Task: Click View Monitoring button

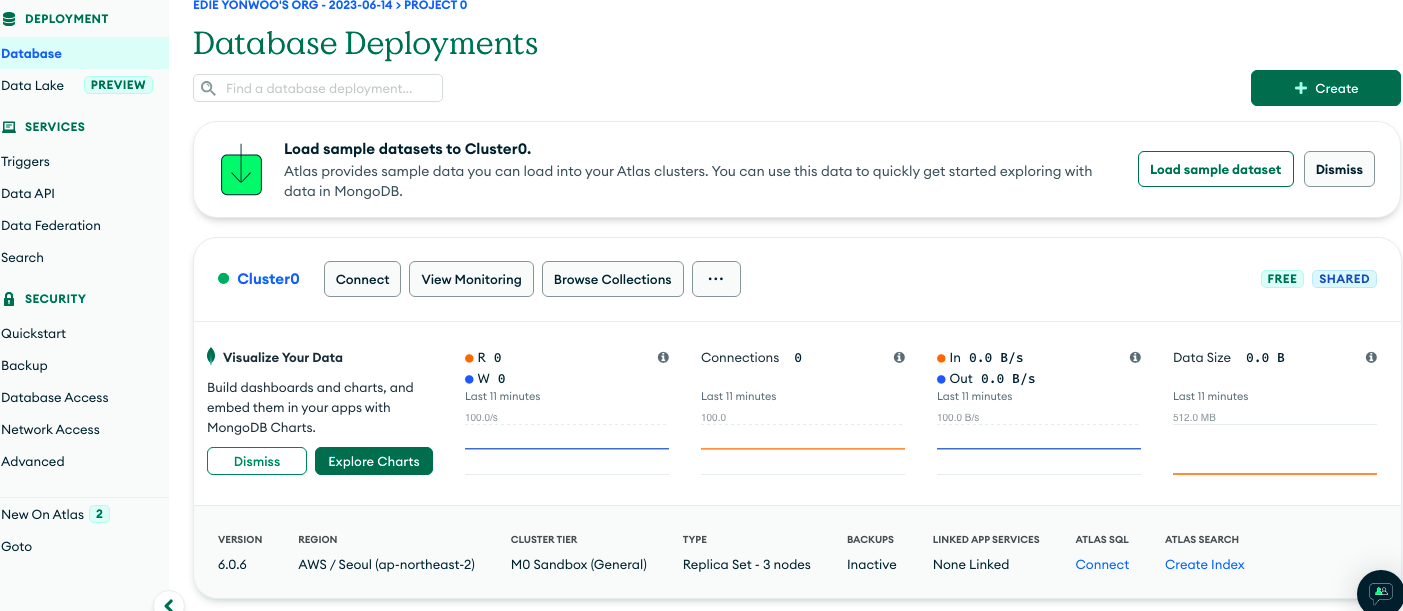Action: point(472,279)
